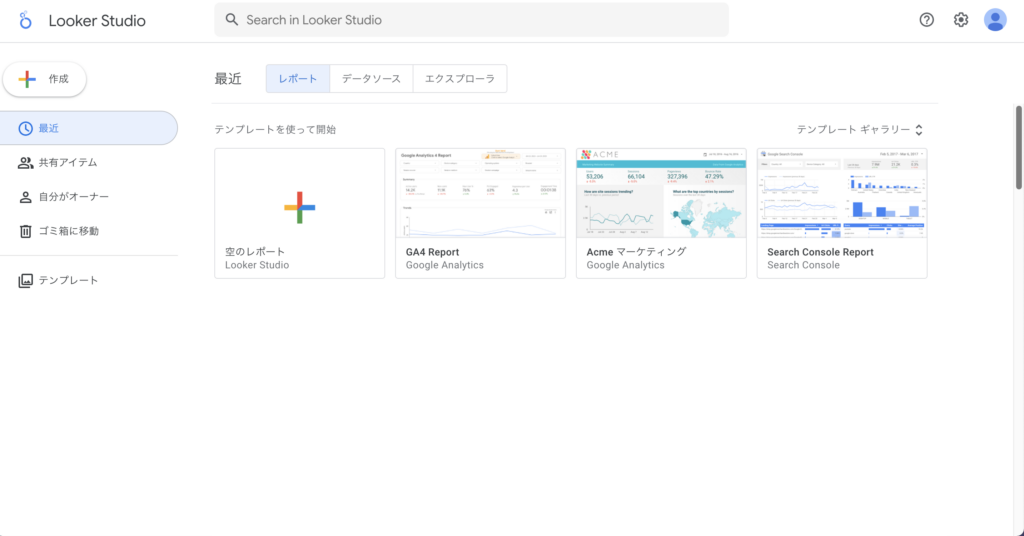Open the Search Console Report template thumbnail
The width and height of the screenshot is (1024, 536).
tap(842, 193)
